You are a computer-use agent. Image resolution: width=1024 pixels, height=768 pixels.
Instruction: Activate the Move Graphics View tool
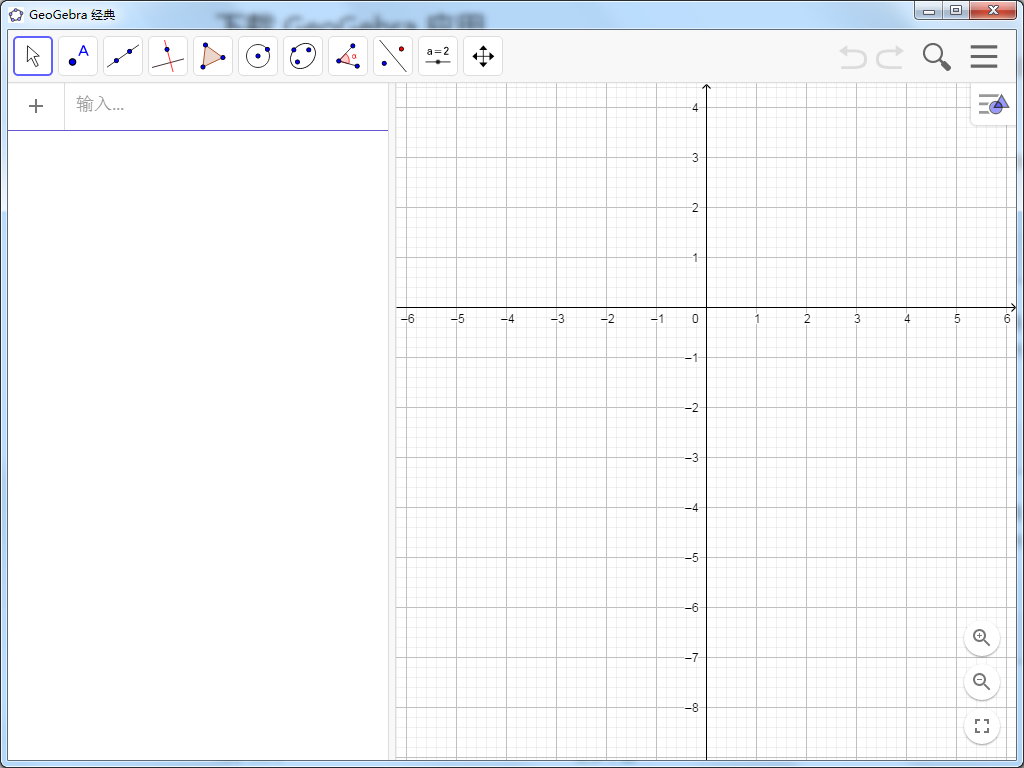point(482,56)
